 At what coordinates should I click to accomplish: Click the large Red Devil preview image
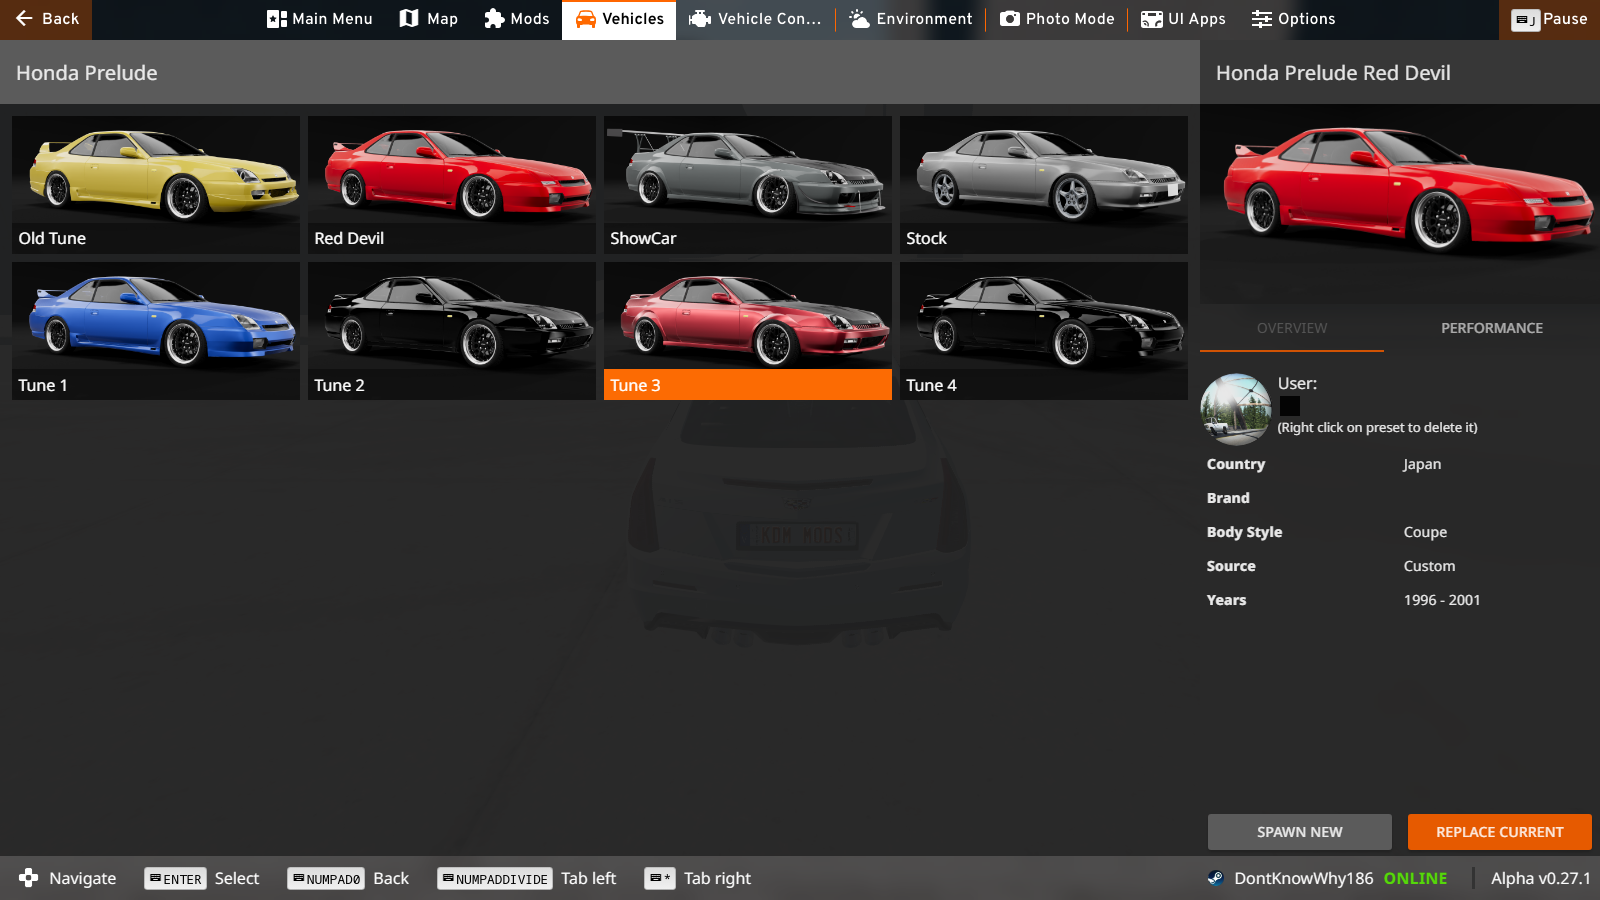1400,204
